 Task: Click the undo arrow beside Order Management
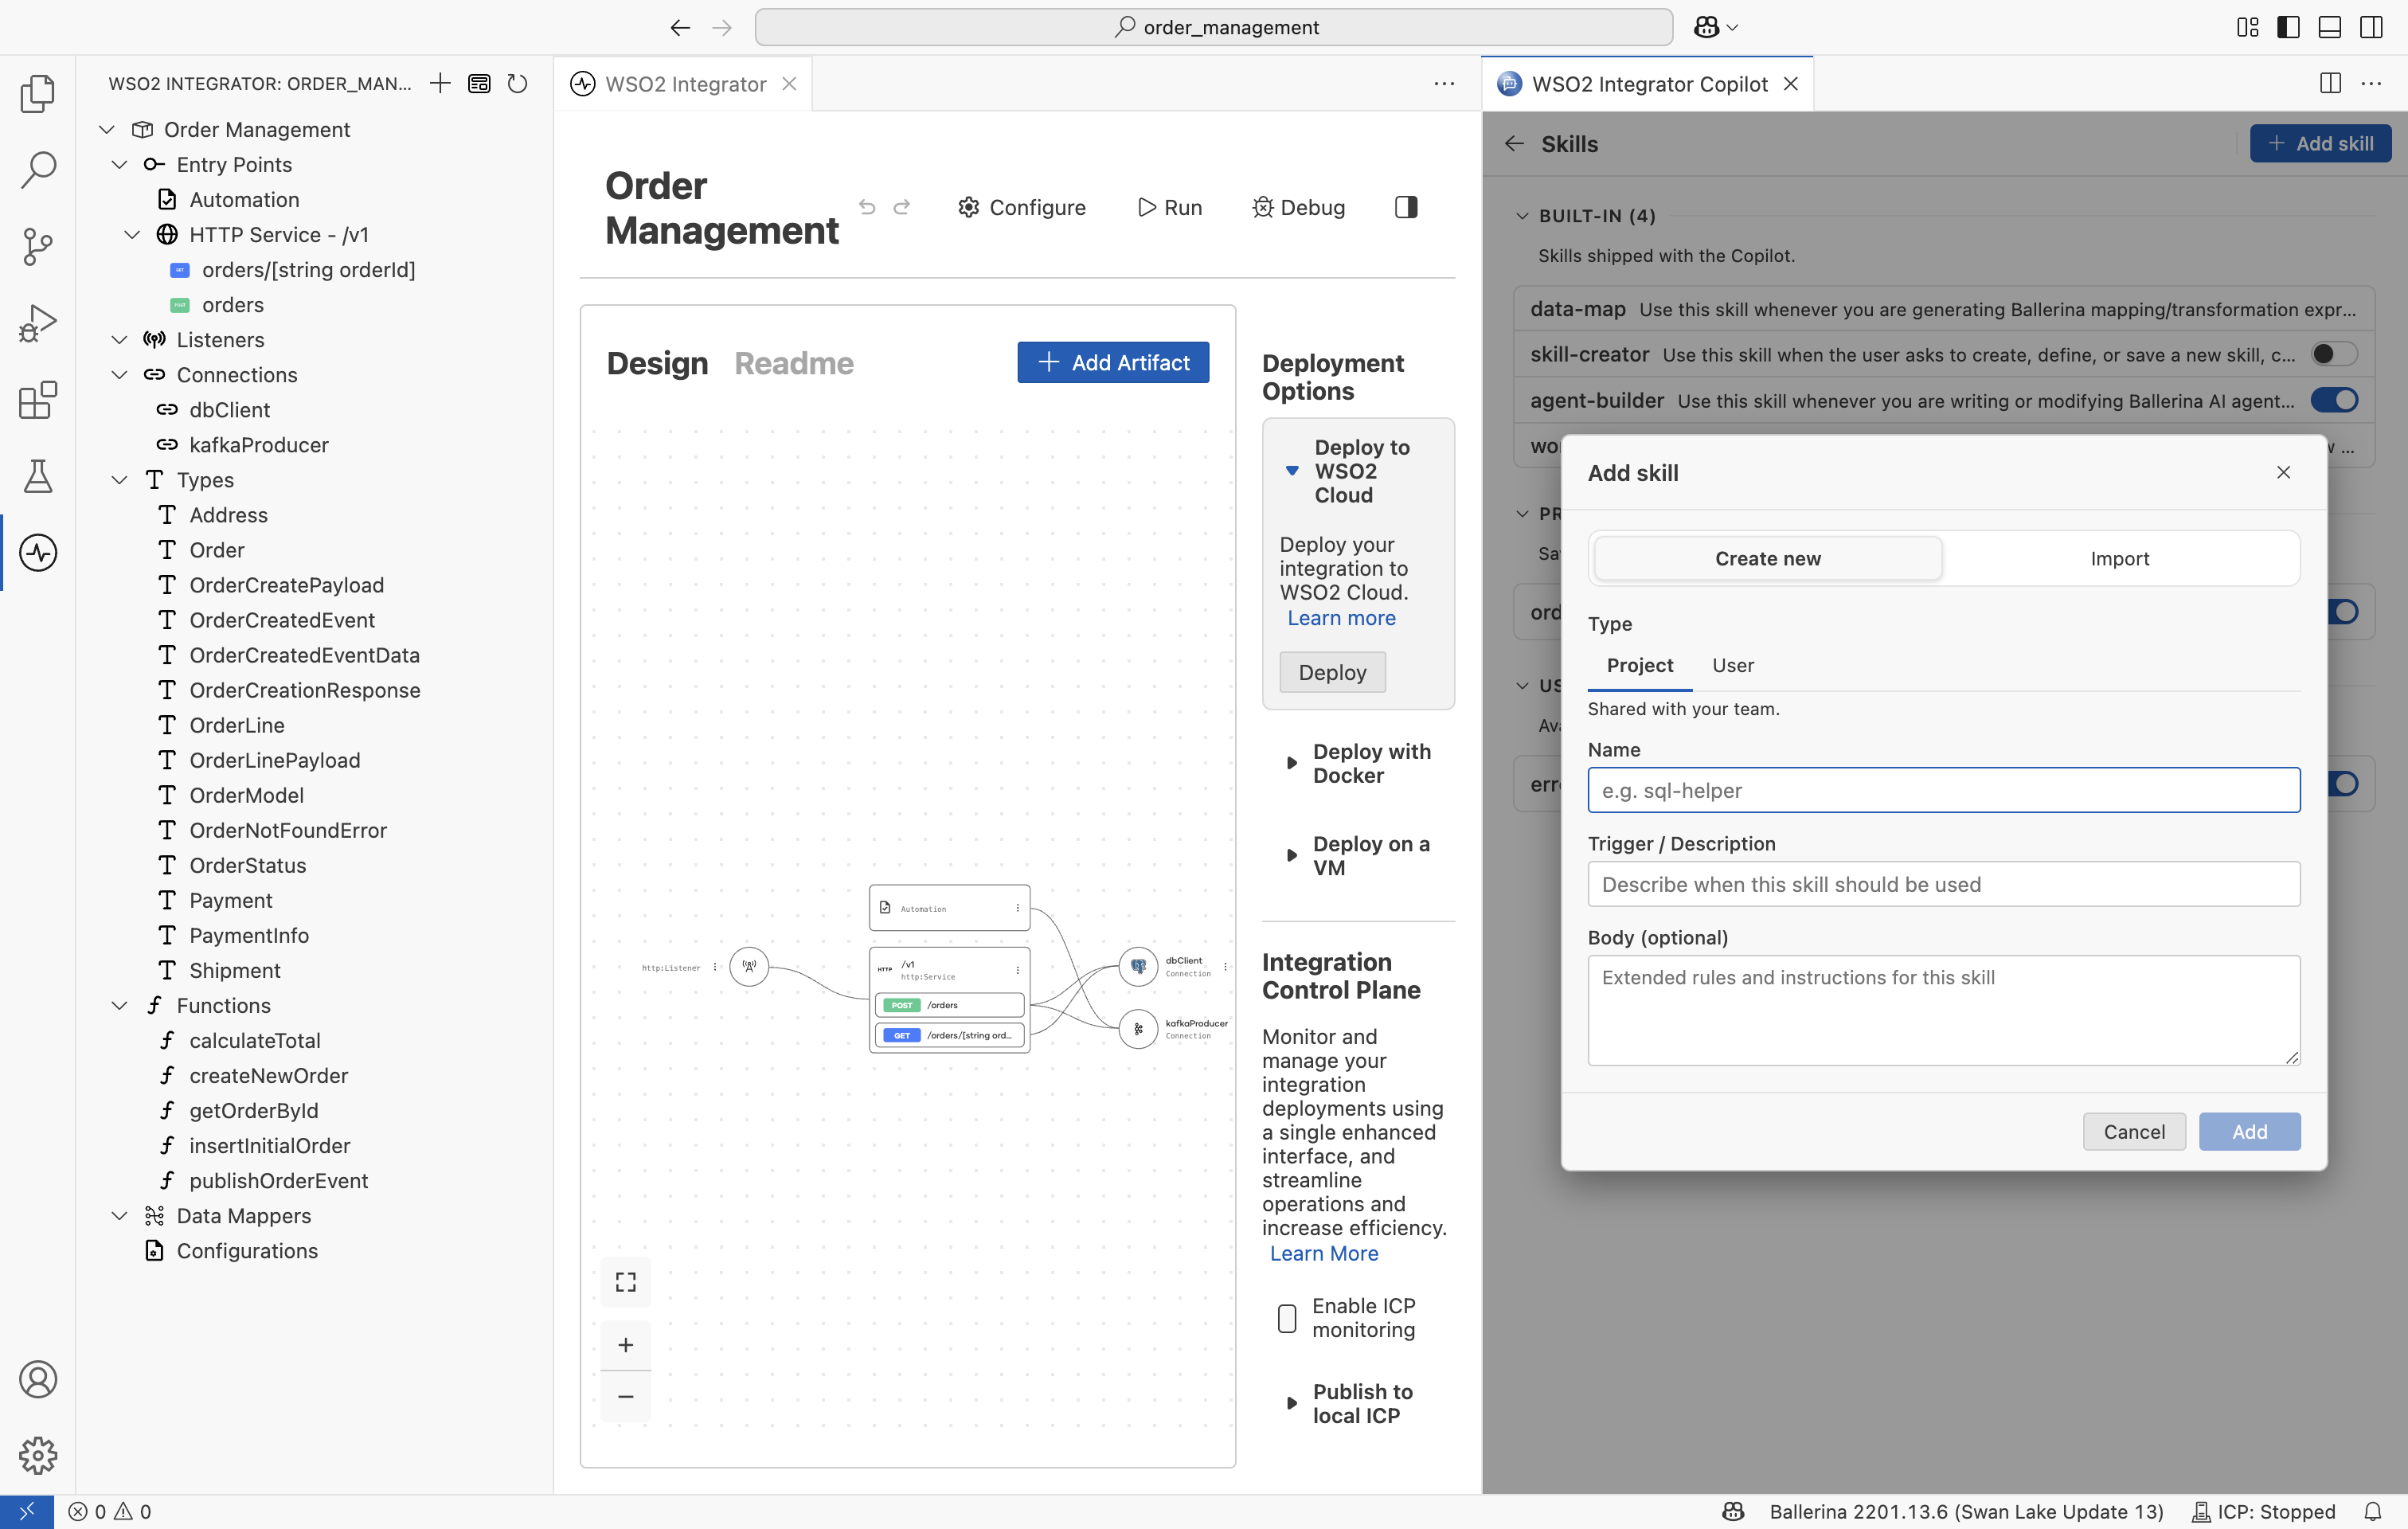coord(867,207)
